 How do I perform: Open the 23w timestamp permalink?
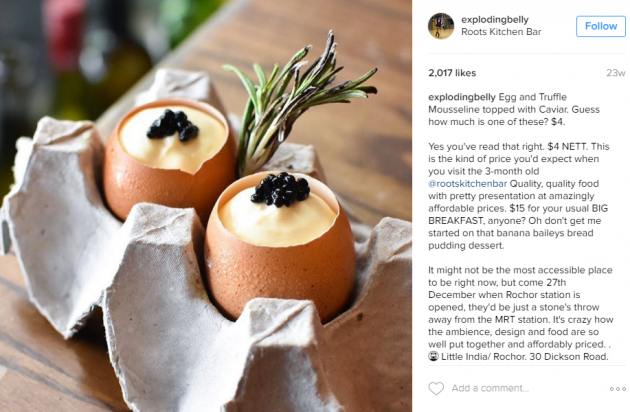pos(616,73)
